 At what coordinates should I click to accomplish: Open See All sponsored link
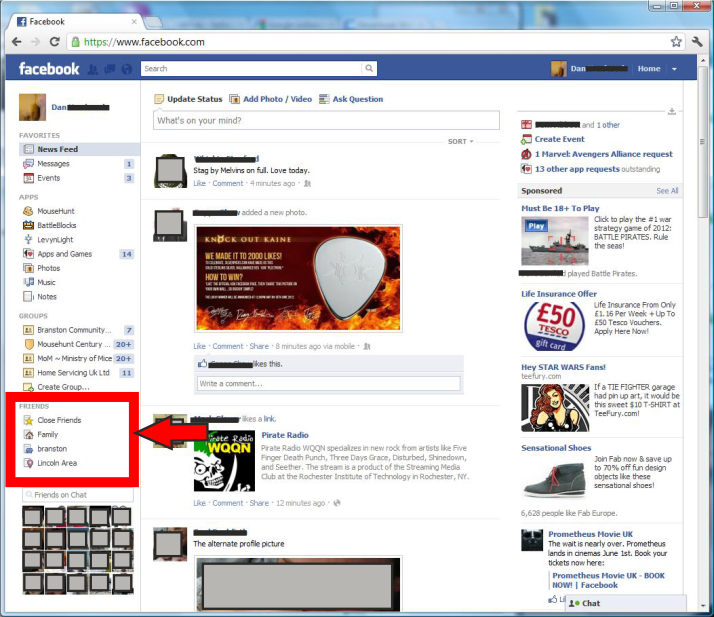tap(667, 191)
